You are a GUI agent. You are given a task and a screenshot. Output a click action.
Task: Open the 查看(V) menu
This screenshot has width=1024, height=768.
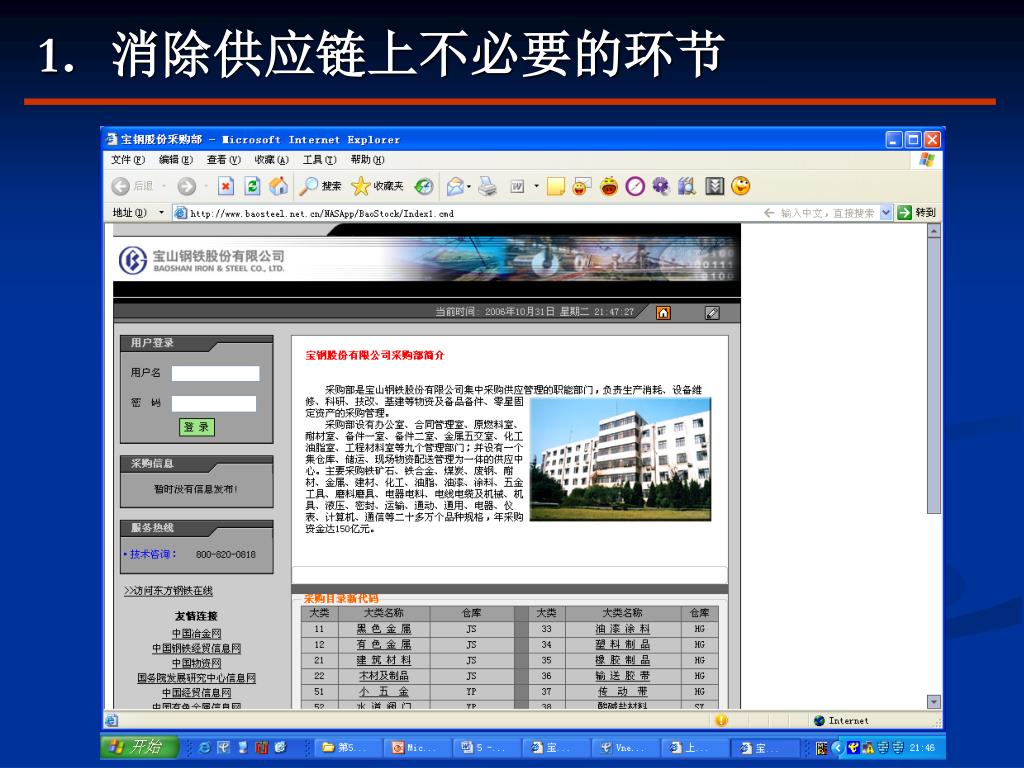coord(223,160)
